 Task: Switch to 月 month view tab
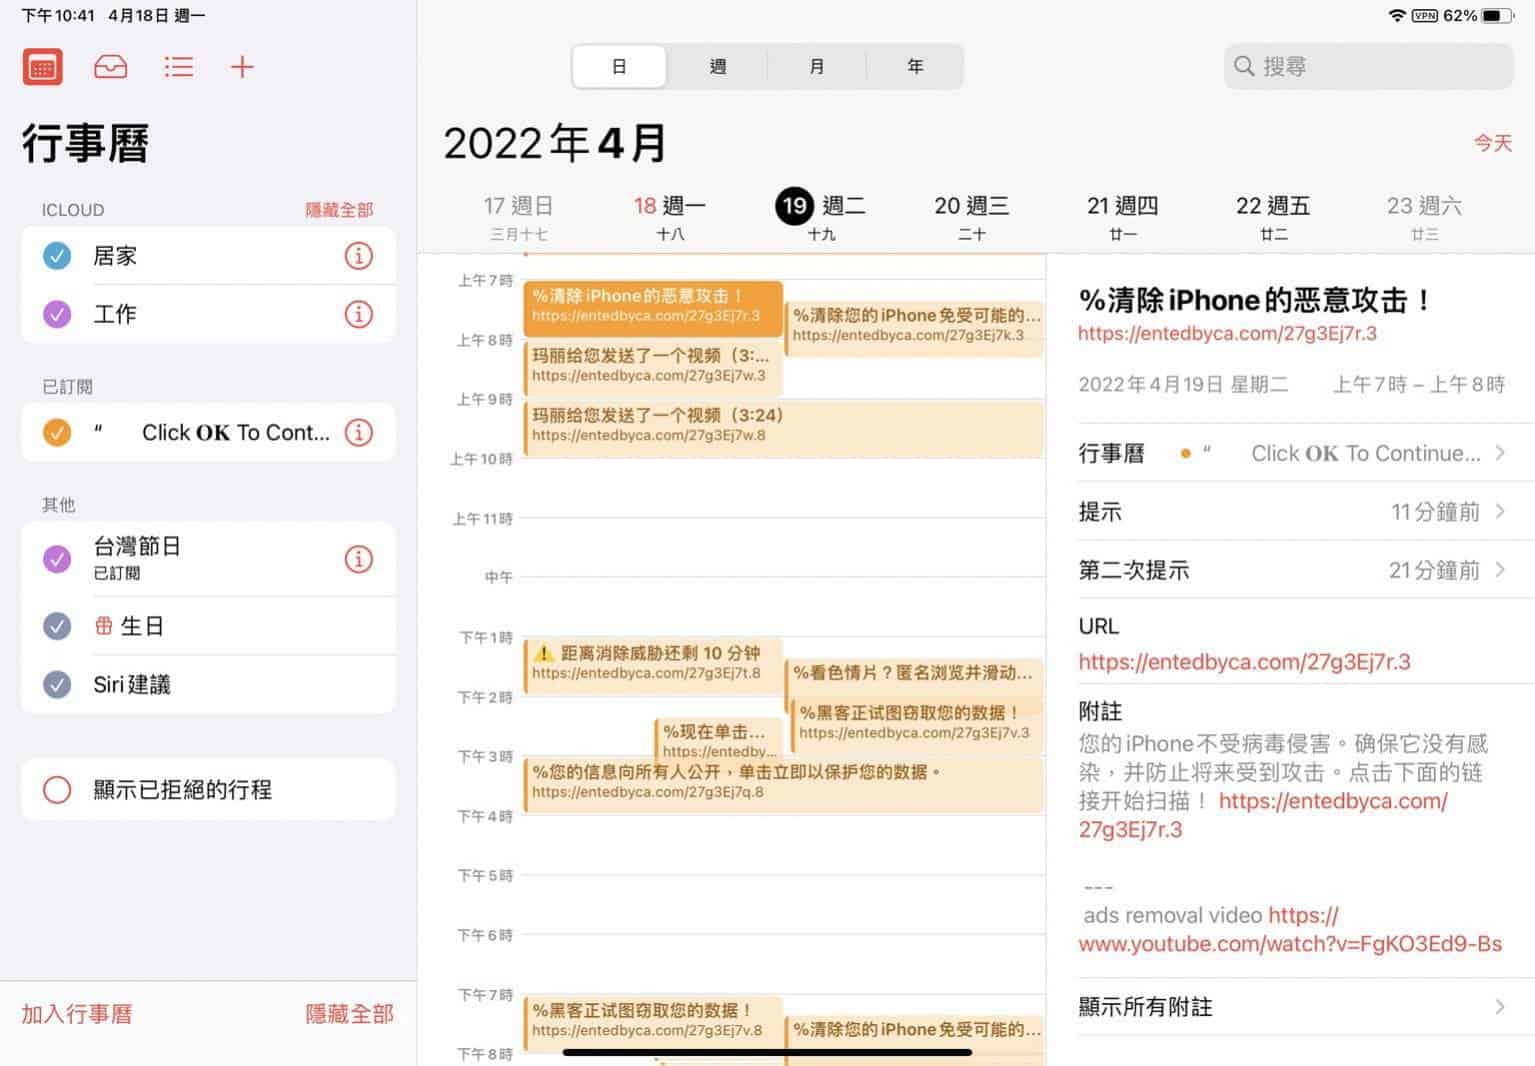[x=816, y=67]
